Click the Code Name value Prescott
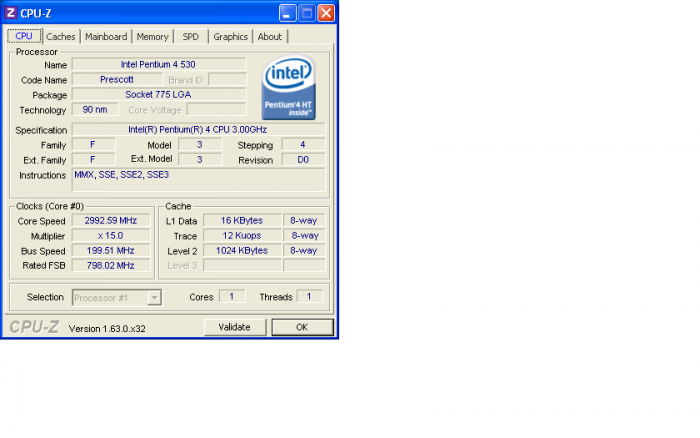The height and width of the screenshot is (438, 700). click(x=117, y=79)
